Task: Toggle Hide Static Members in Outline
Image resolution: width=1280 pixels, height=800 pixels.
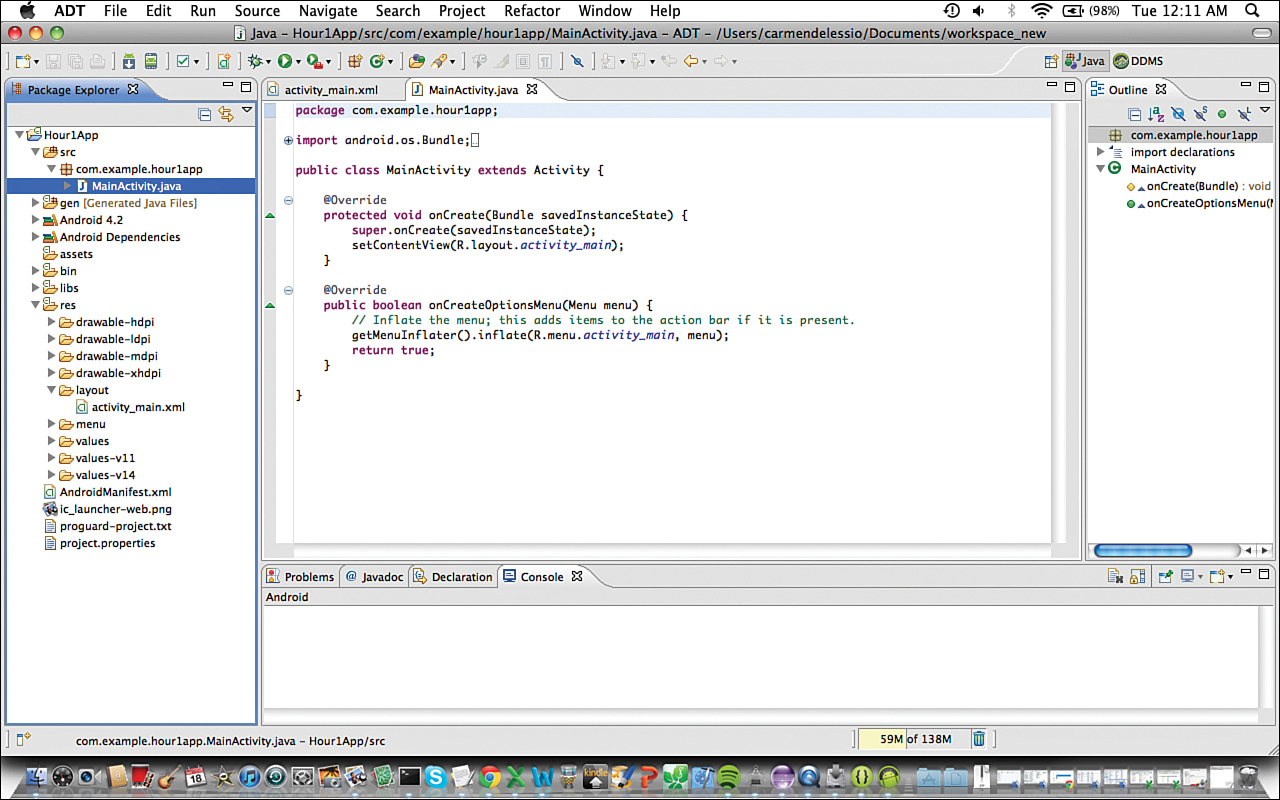Action: [x=1200, y=114]
